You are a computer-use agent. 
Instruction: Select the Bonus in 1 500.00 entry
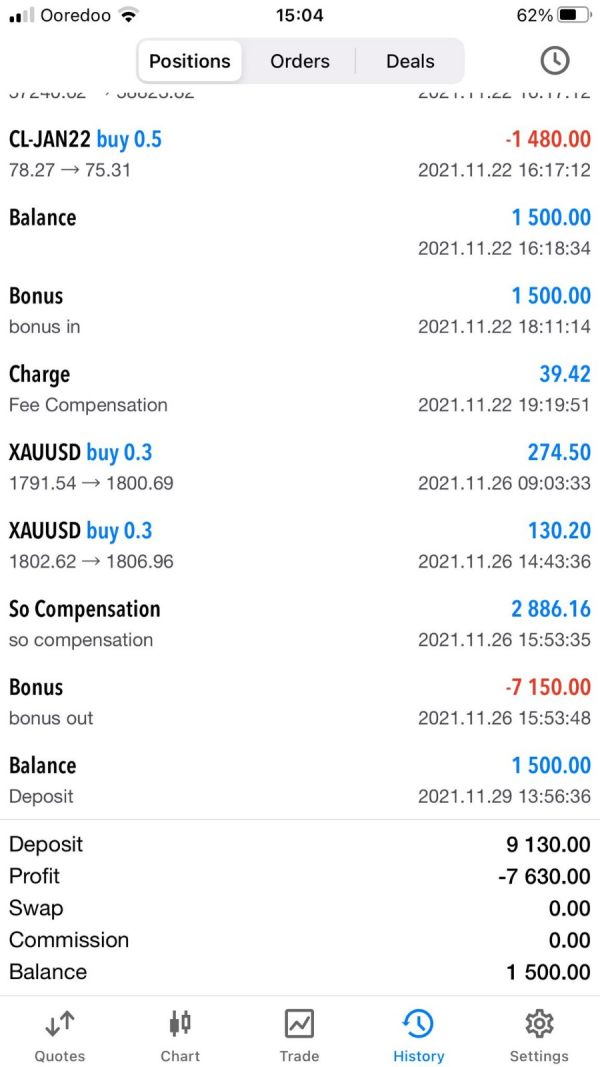click(299, 310)
